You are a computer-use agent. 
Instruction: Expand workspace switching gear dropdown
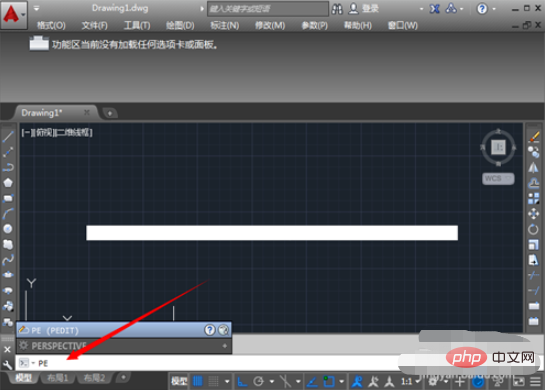click(x=446, y=382)
